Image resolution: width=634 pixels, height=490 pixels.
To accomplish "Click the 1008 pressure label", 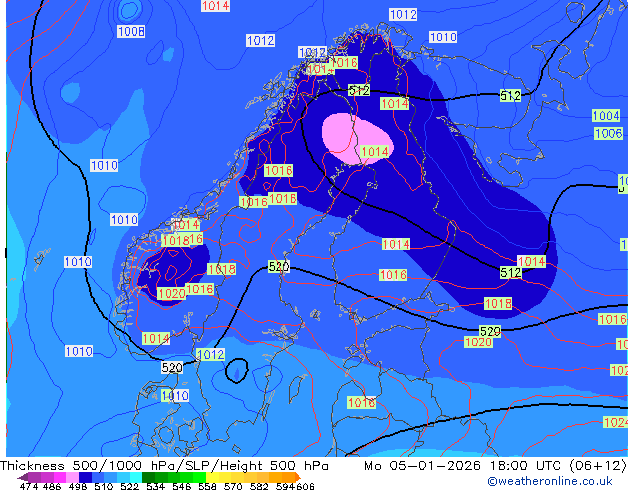I will click(x=131, y=31).
